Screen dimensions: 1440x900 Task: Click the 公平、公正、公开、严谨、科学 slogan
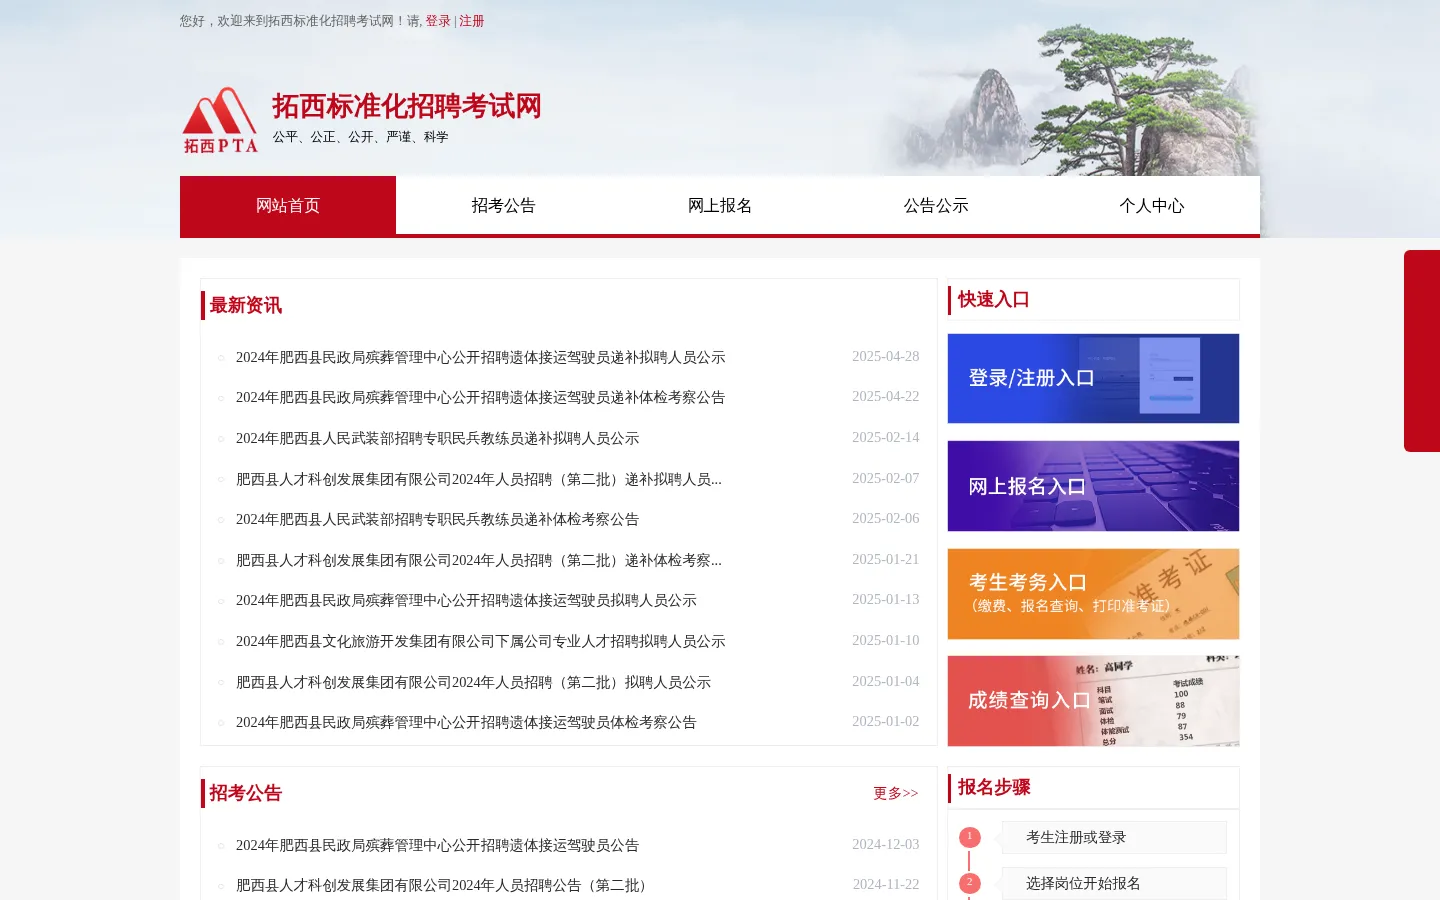pos(360,137)
